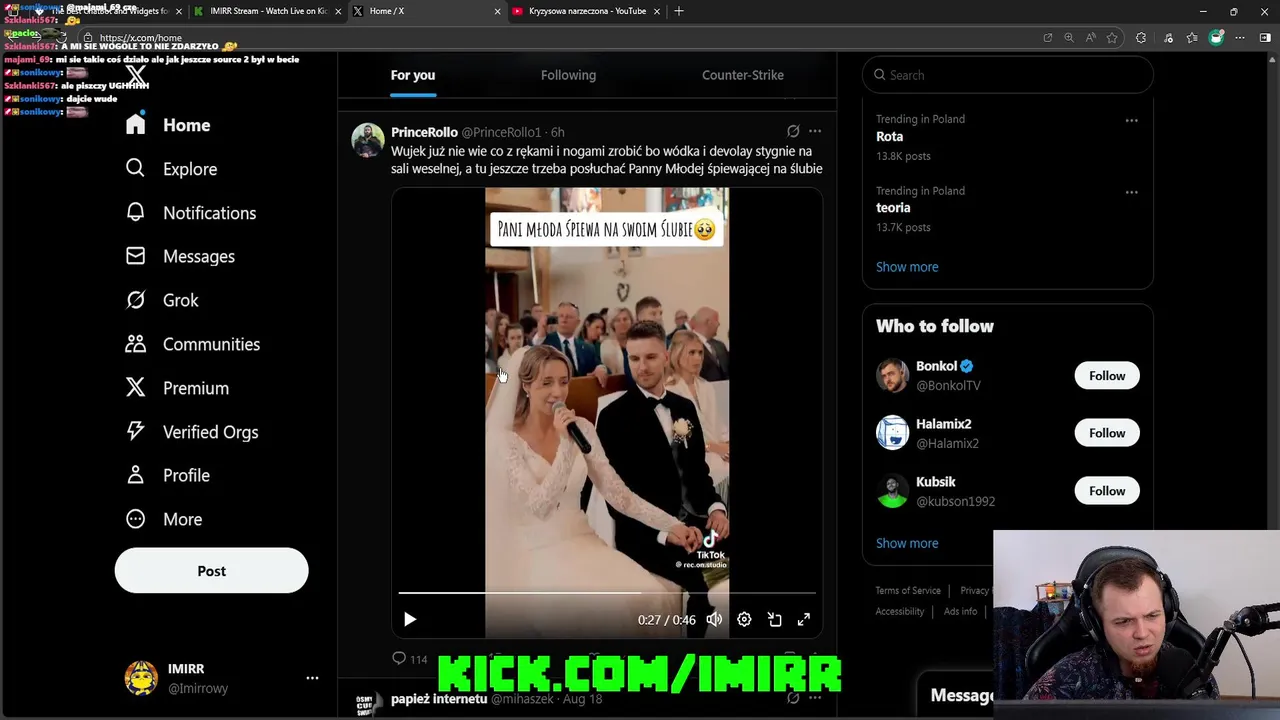Image resolution: width=1280 pixels, height=720 pixels.
Task: Open Messages from the sidebar
Action: click(180, 256)
